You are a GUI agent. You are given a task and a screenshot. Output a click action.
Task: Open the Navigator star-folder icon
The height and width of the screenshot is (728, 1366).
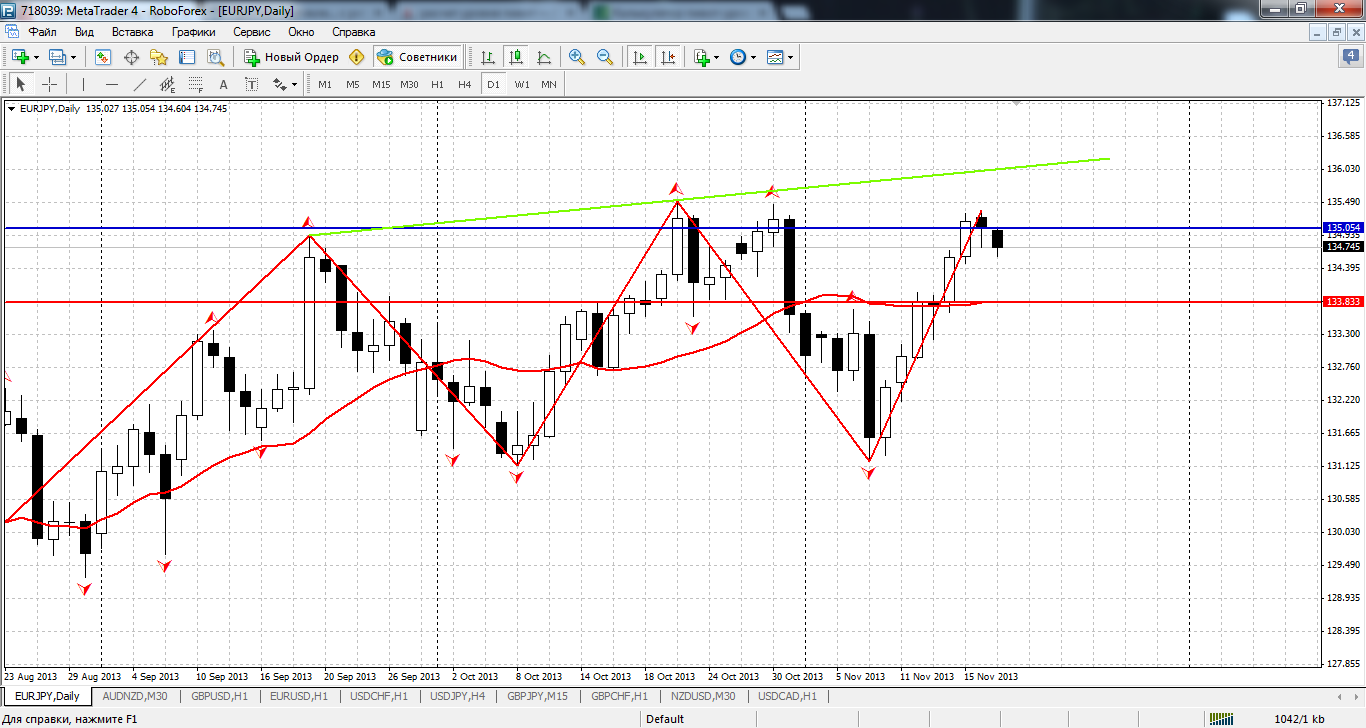point(158,57)
